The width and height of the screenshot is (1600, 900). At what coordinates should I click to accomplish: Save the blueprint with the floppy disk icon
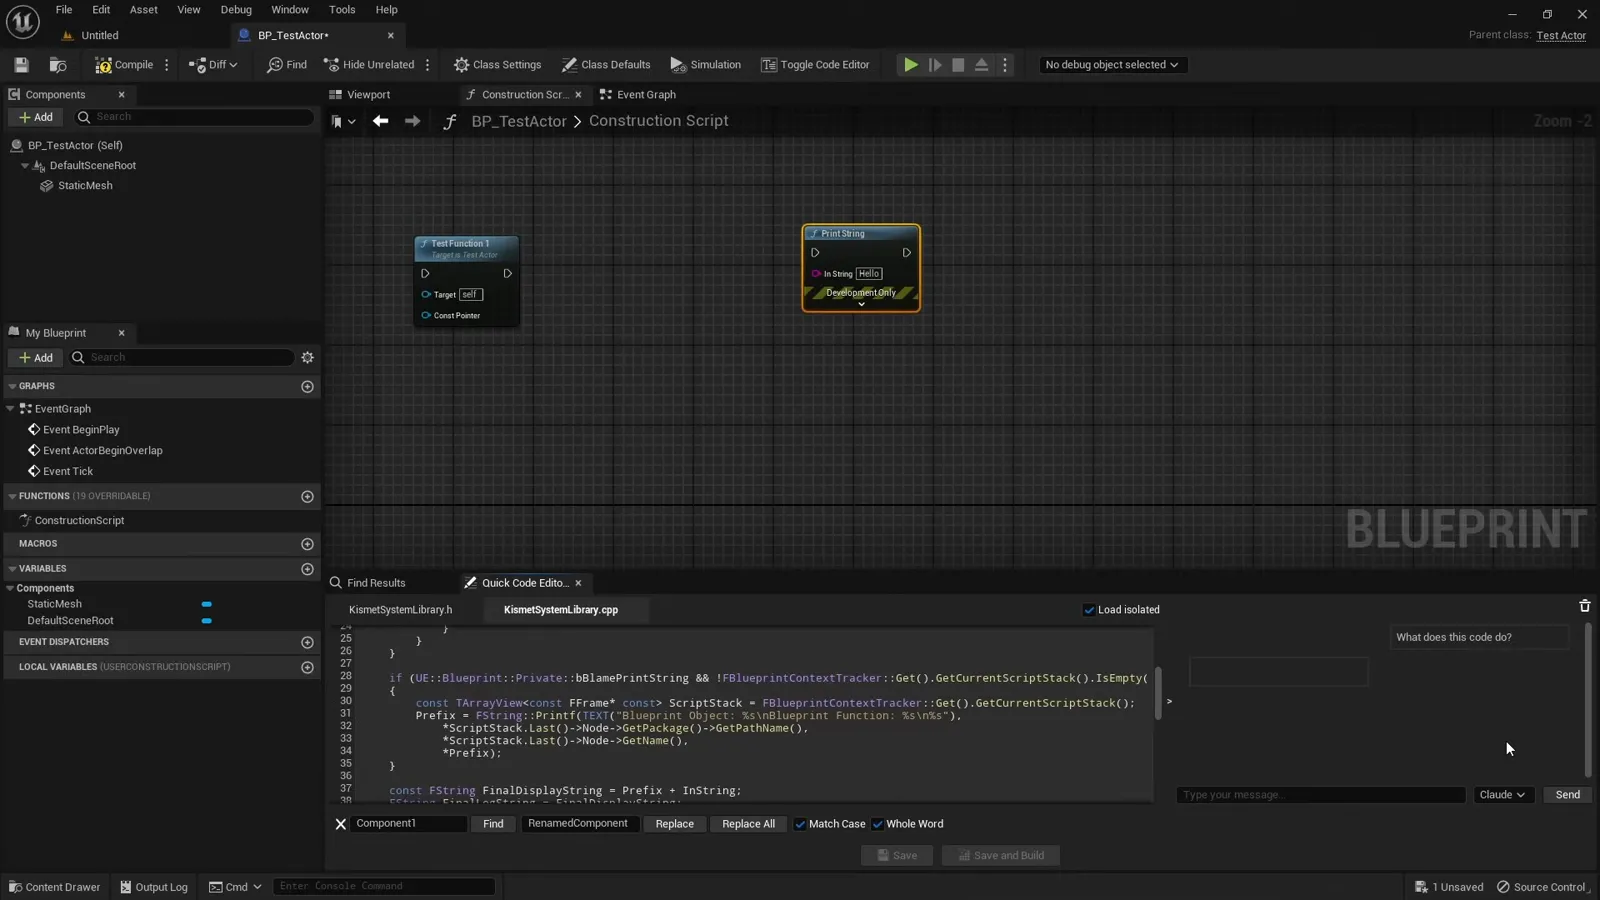21,65
